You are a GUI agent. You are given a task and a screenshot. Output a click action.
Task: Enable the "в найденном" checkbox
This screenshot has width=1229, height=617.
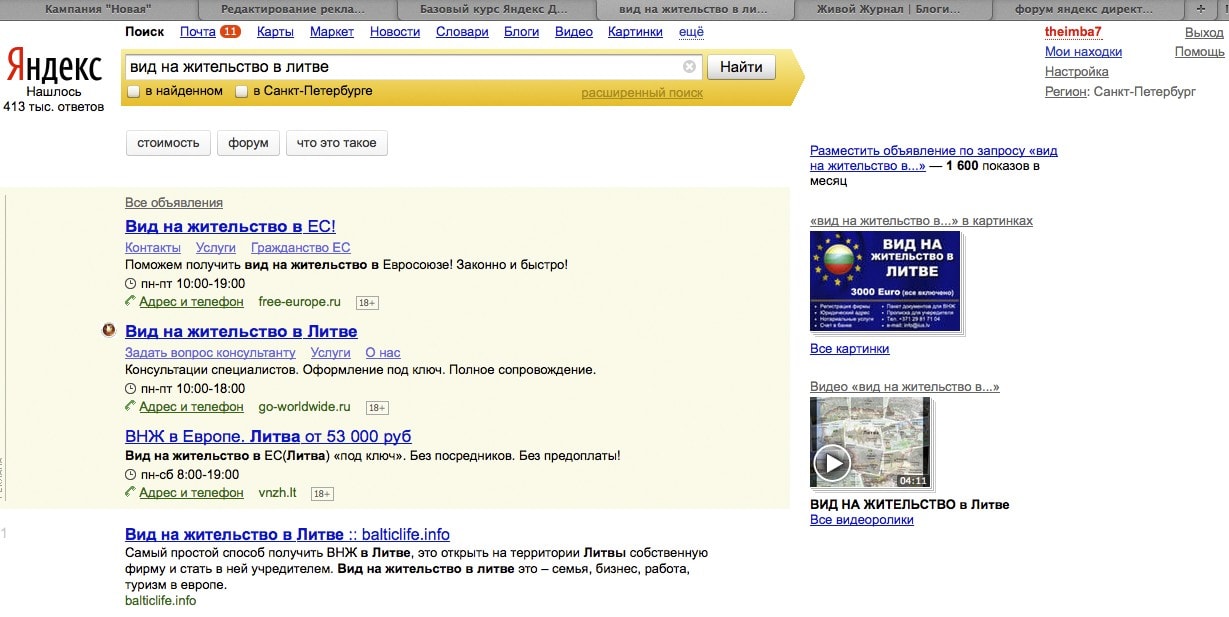coord(134,92)
